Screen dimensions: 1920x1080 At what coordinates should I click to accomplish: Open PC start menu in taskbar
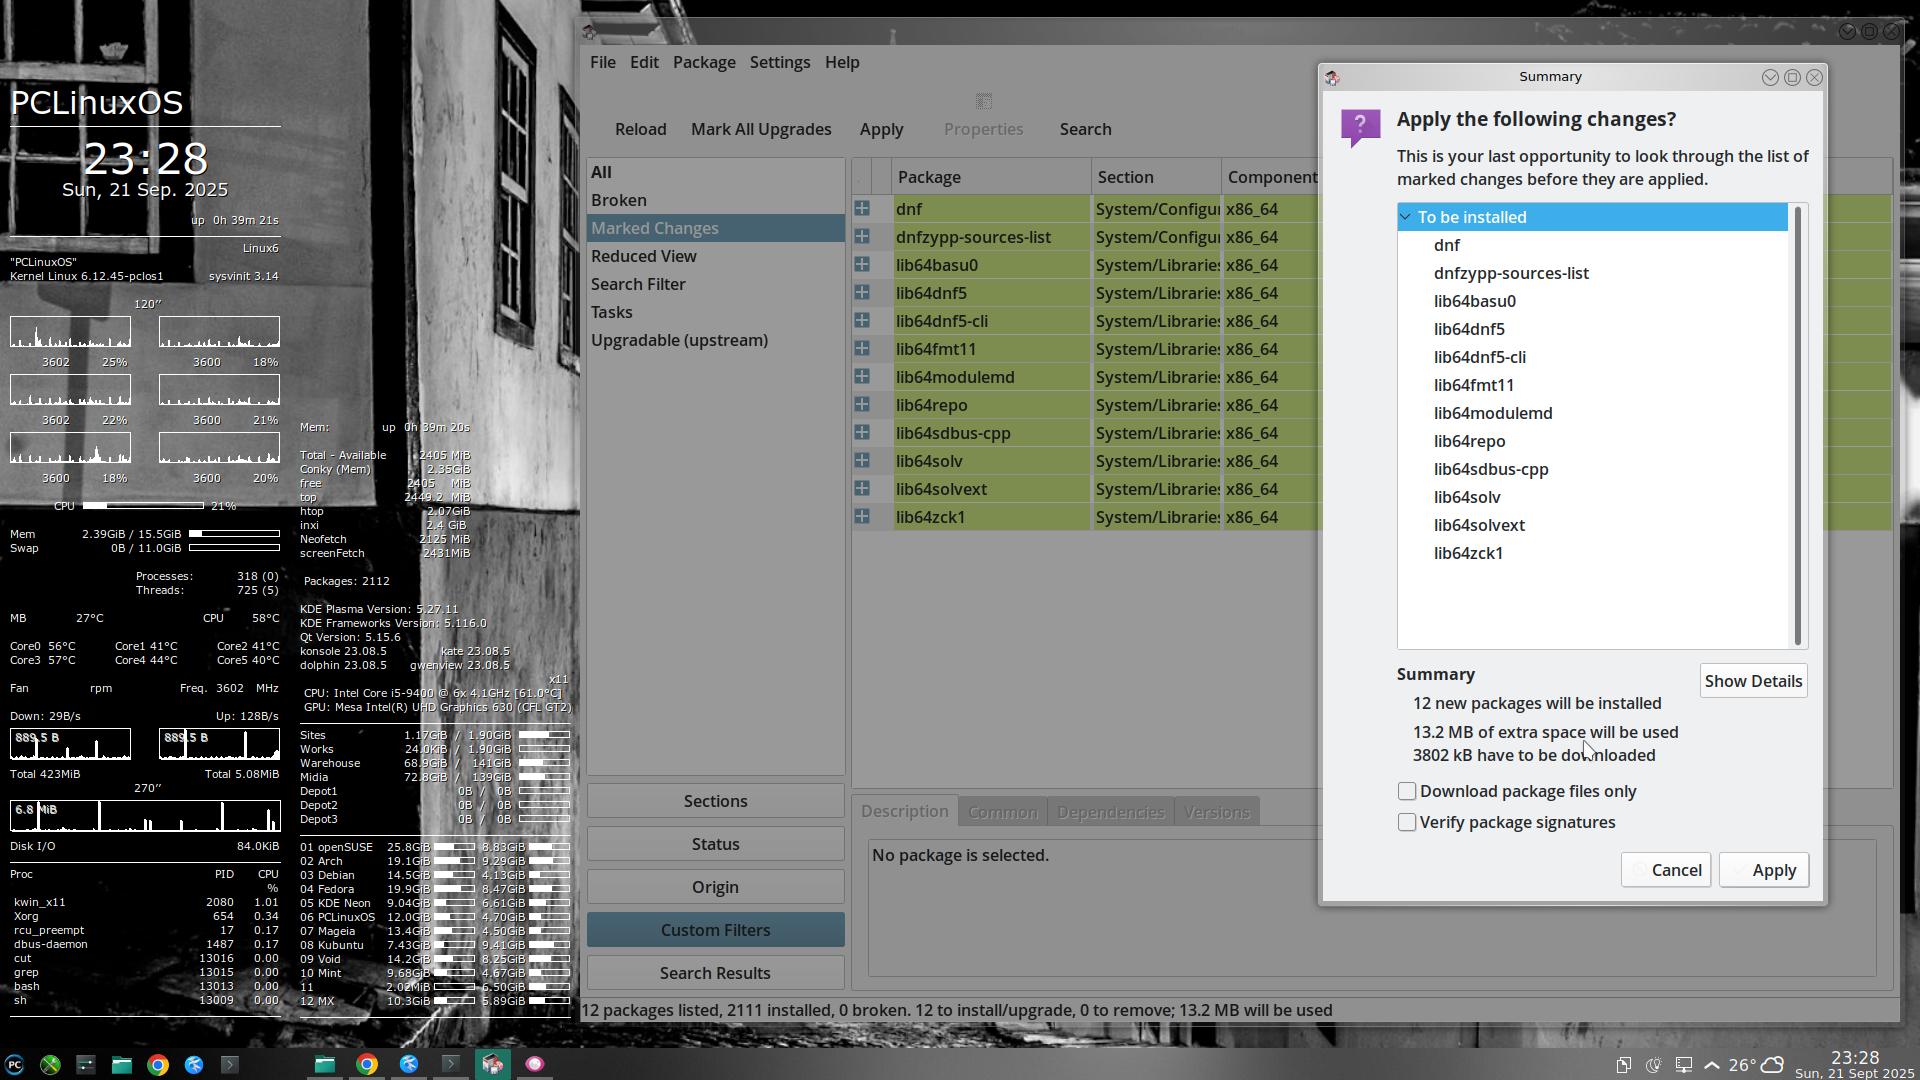coord(14,1065)
